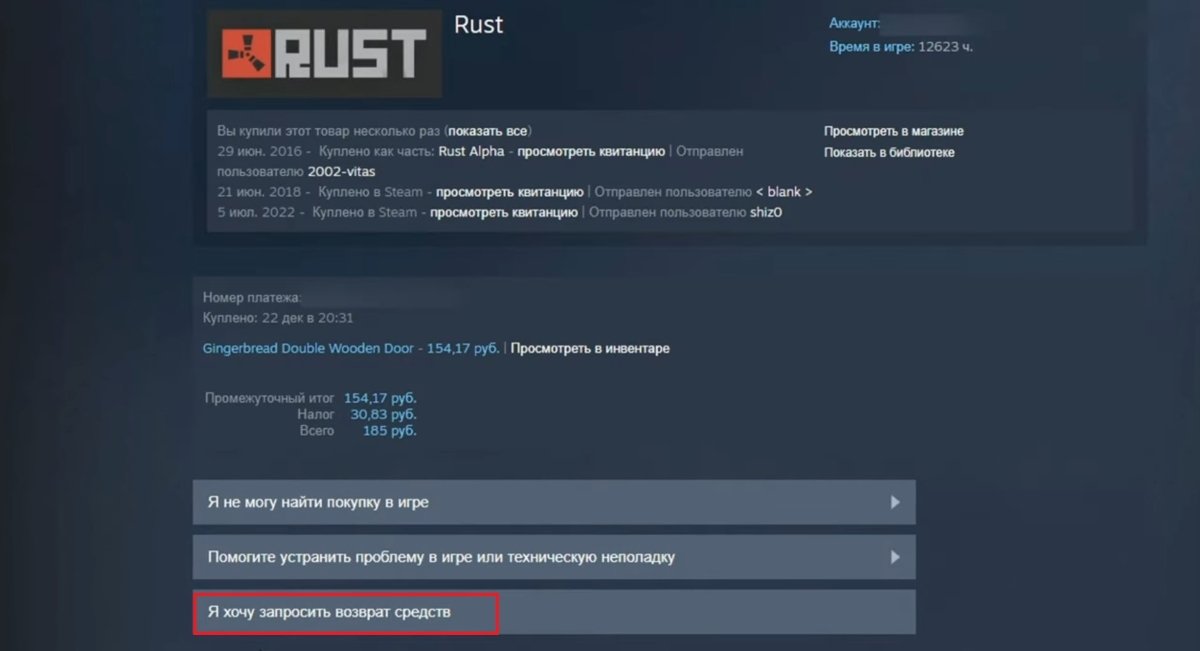
Task: Open 'Просмотреть в инвентаре' link
Action: (590, 348)
